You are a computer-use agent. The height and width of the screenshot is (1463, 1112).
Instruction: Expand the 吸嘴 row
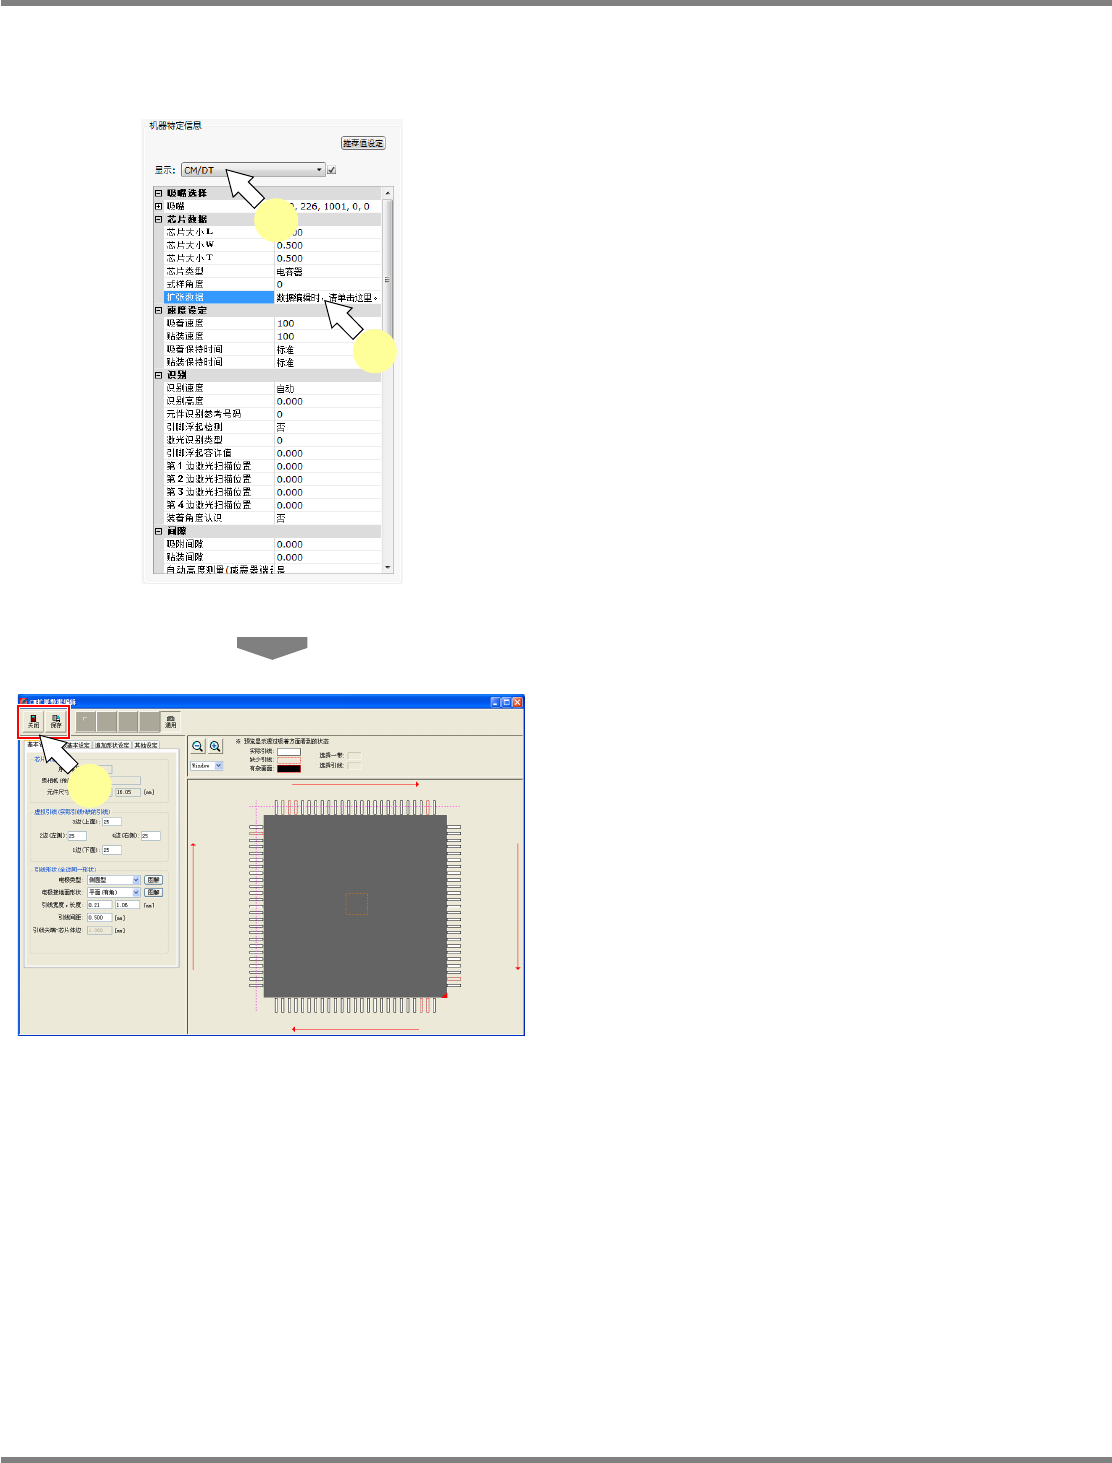coord(158,206)
